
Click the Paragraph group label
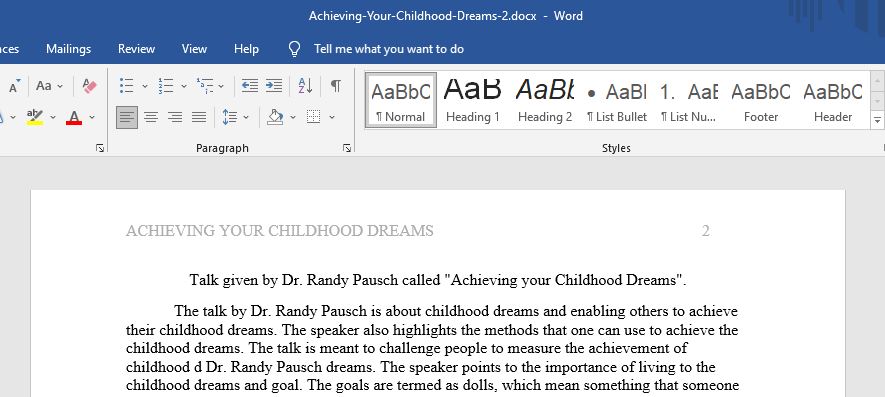tap(222, 148)
